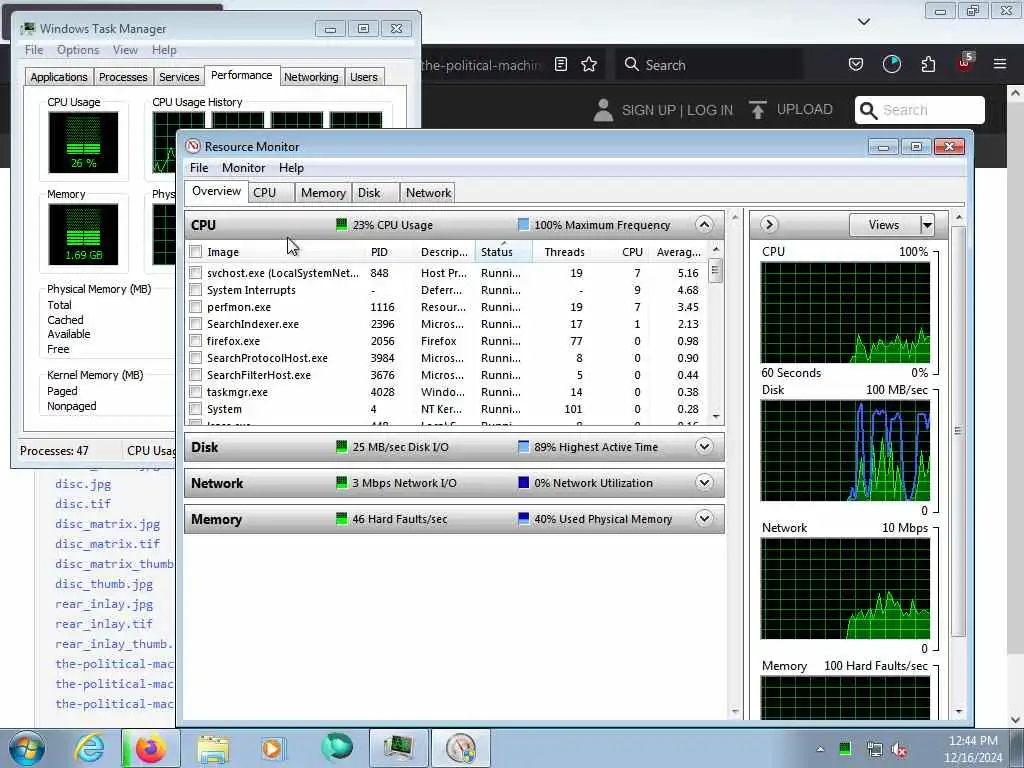
Task: Click network tray icon
Action: click(874, 750)
